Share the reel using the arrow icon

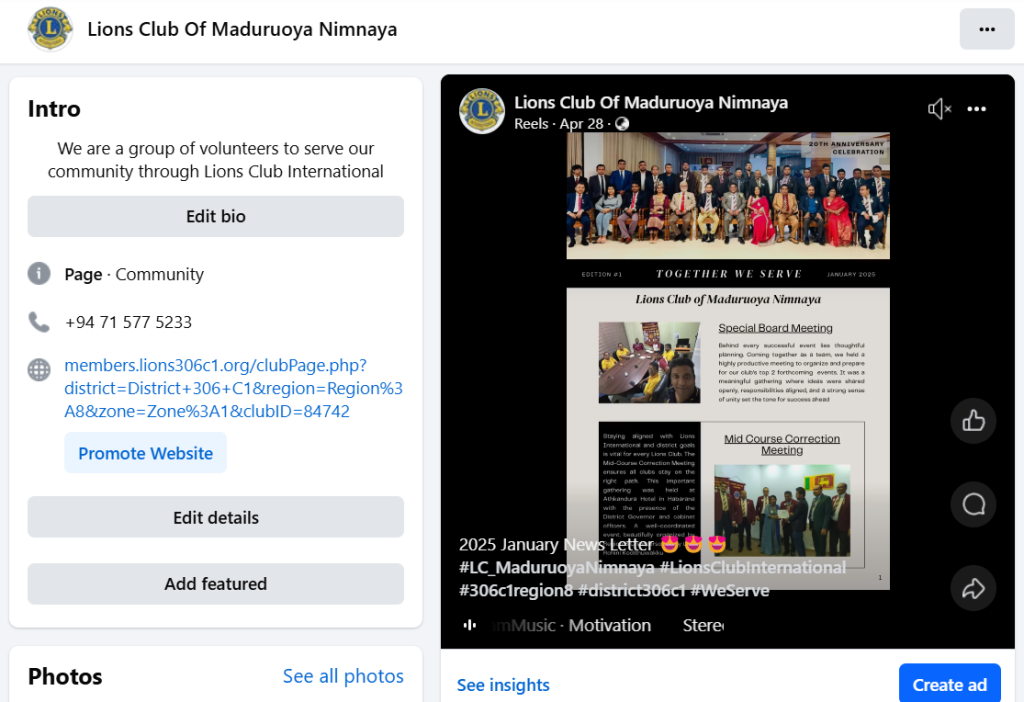pos(973,588)
